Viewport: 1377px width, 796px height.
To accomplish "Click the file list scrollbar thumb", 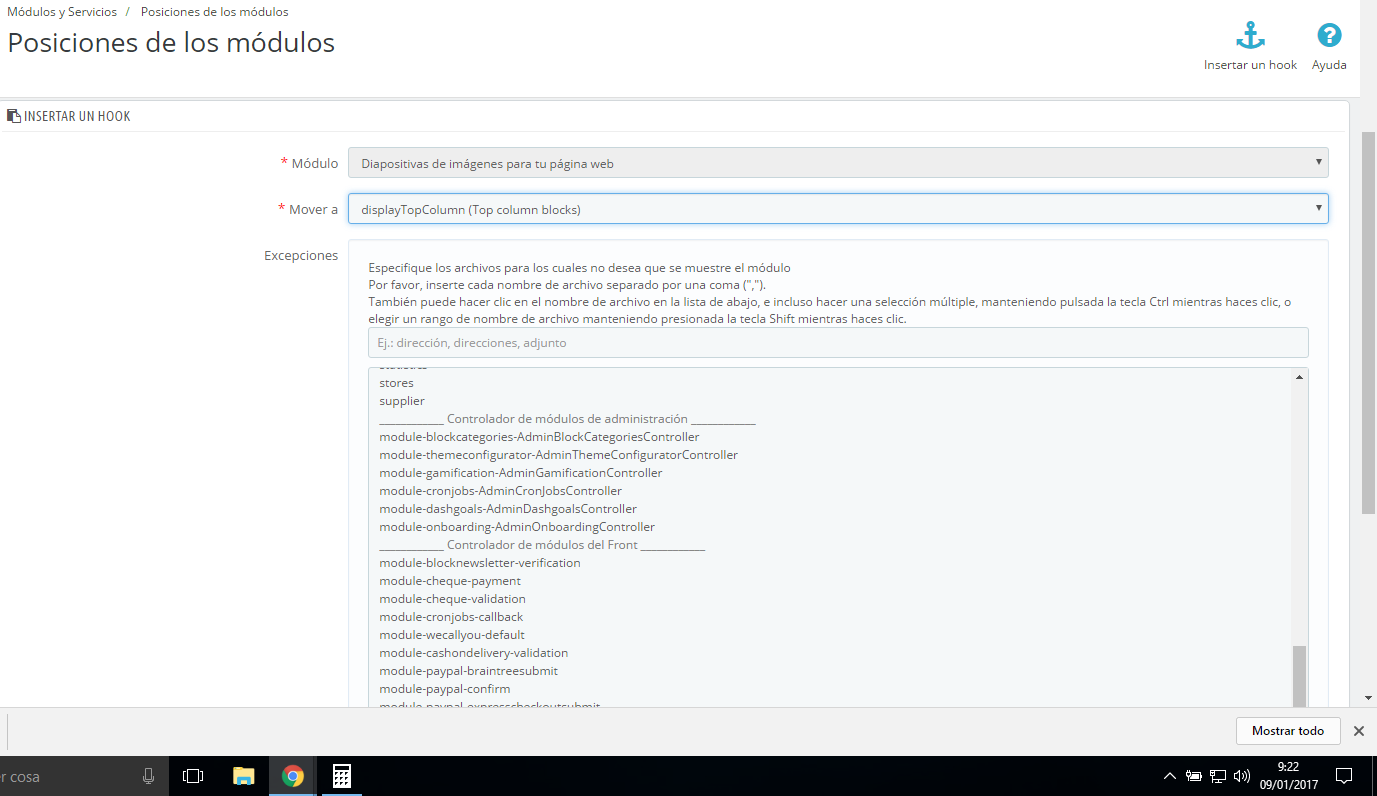I will [1299, 677].
